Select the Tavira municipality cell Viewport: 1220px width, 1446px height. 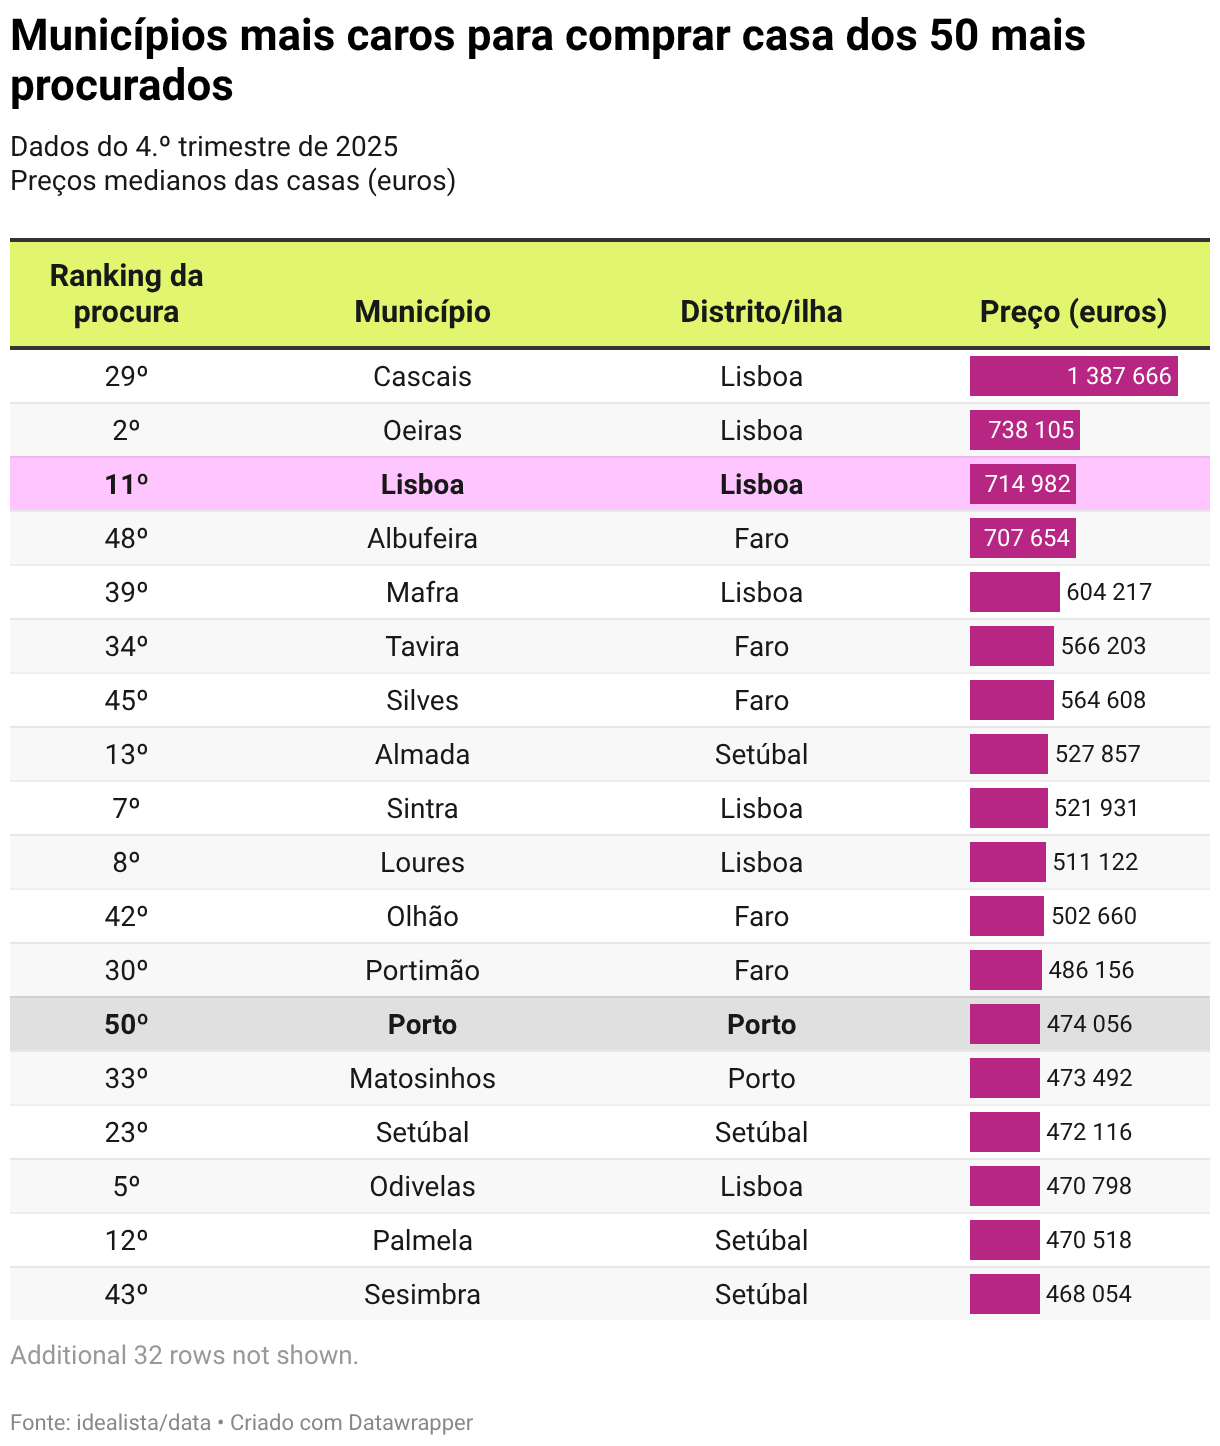[422, 646]
